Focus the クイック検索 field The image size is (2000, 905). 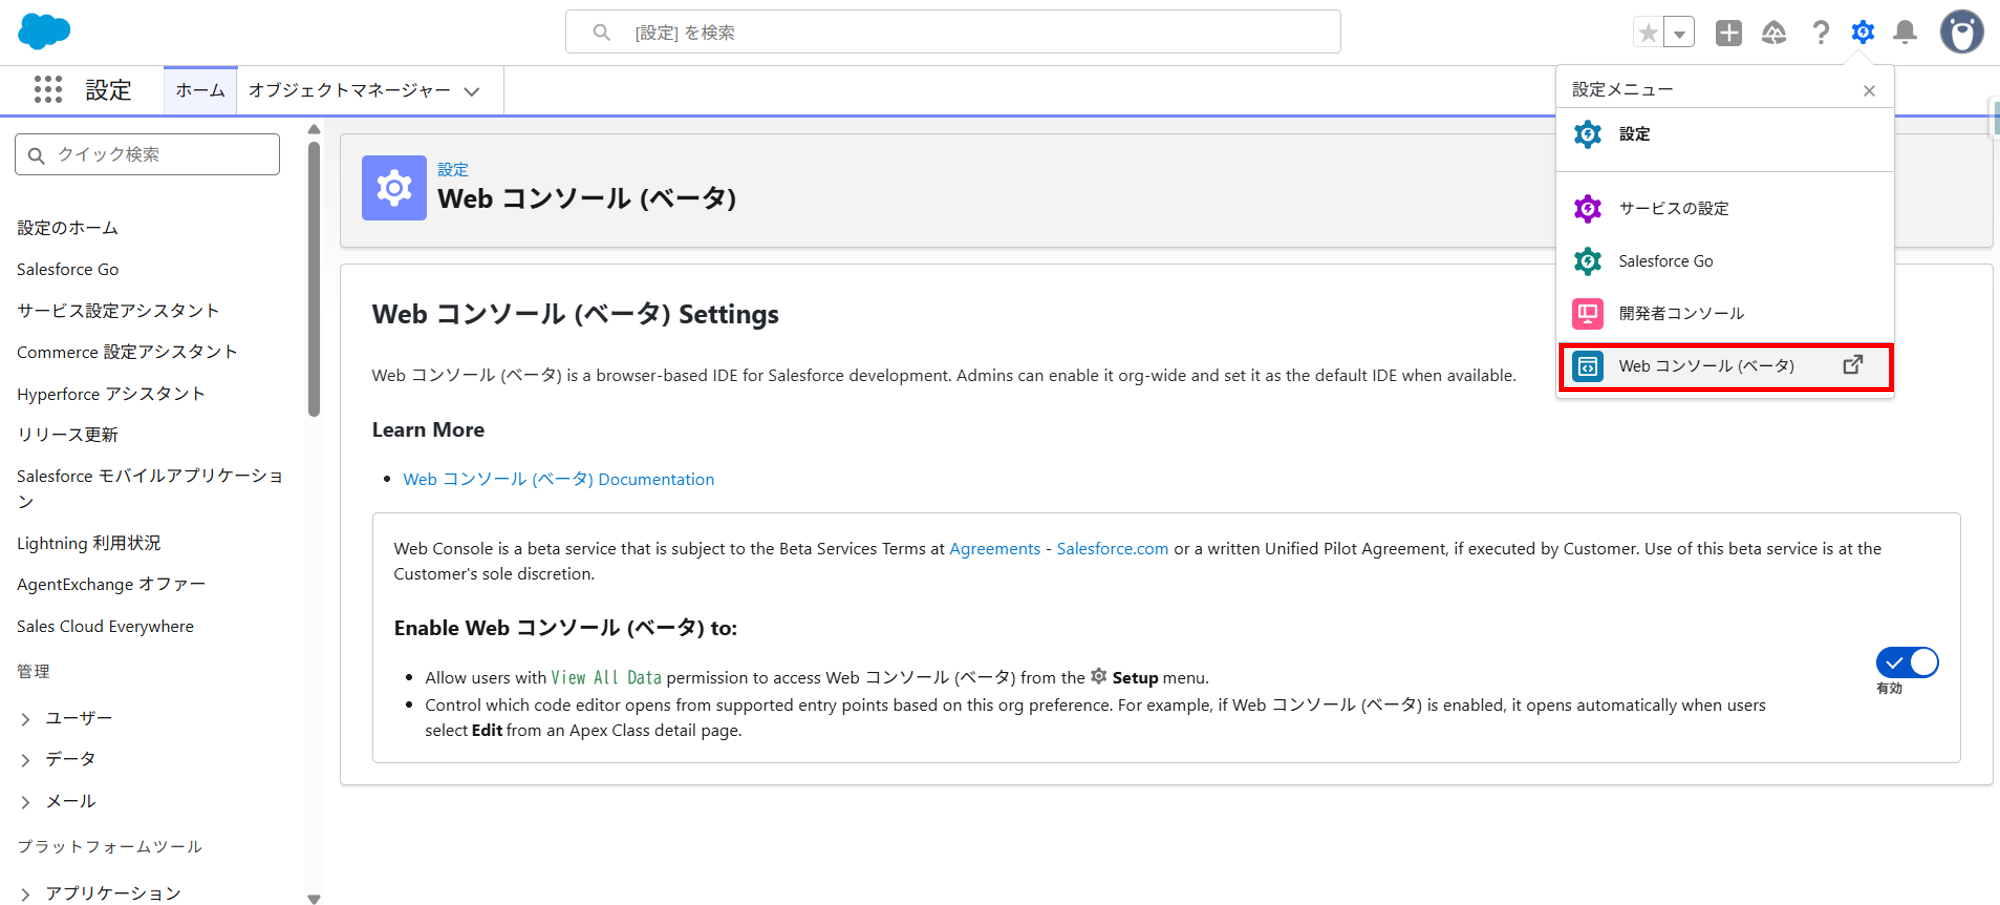[147, 155]
